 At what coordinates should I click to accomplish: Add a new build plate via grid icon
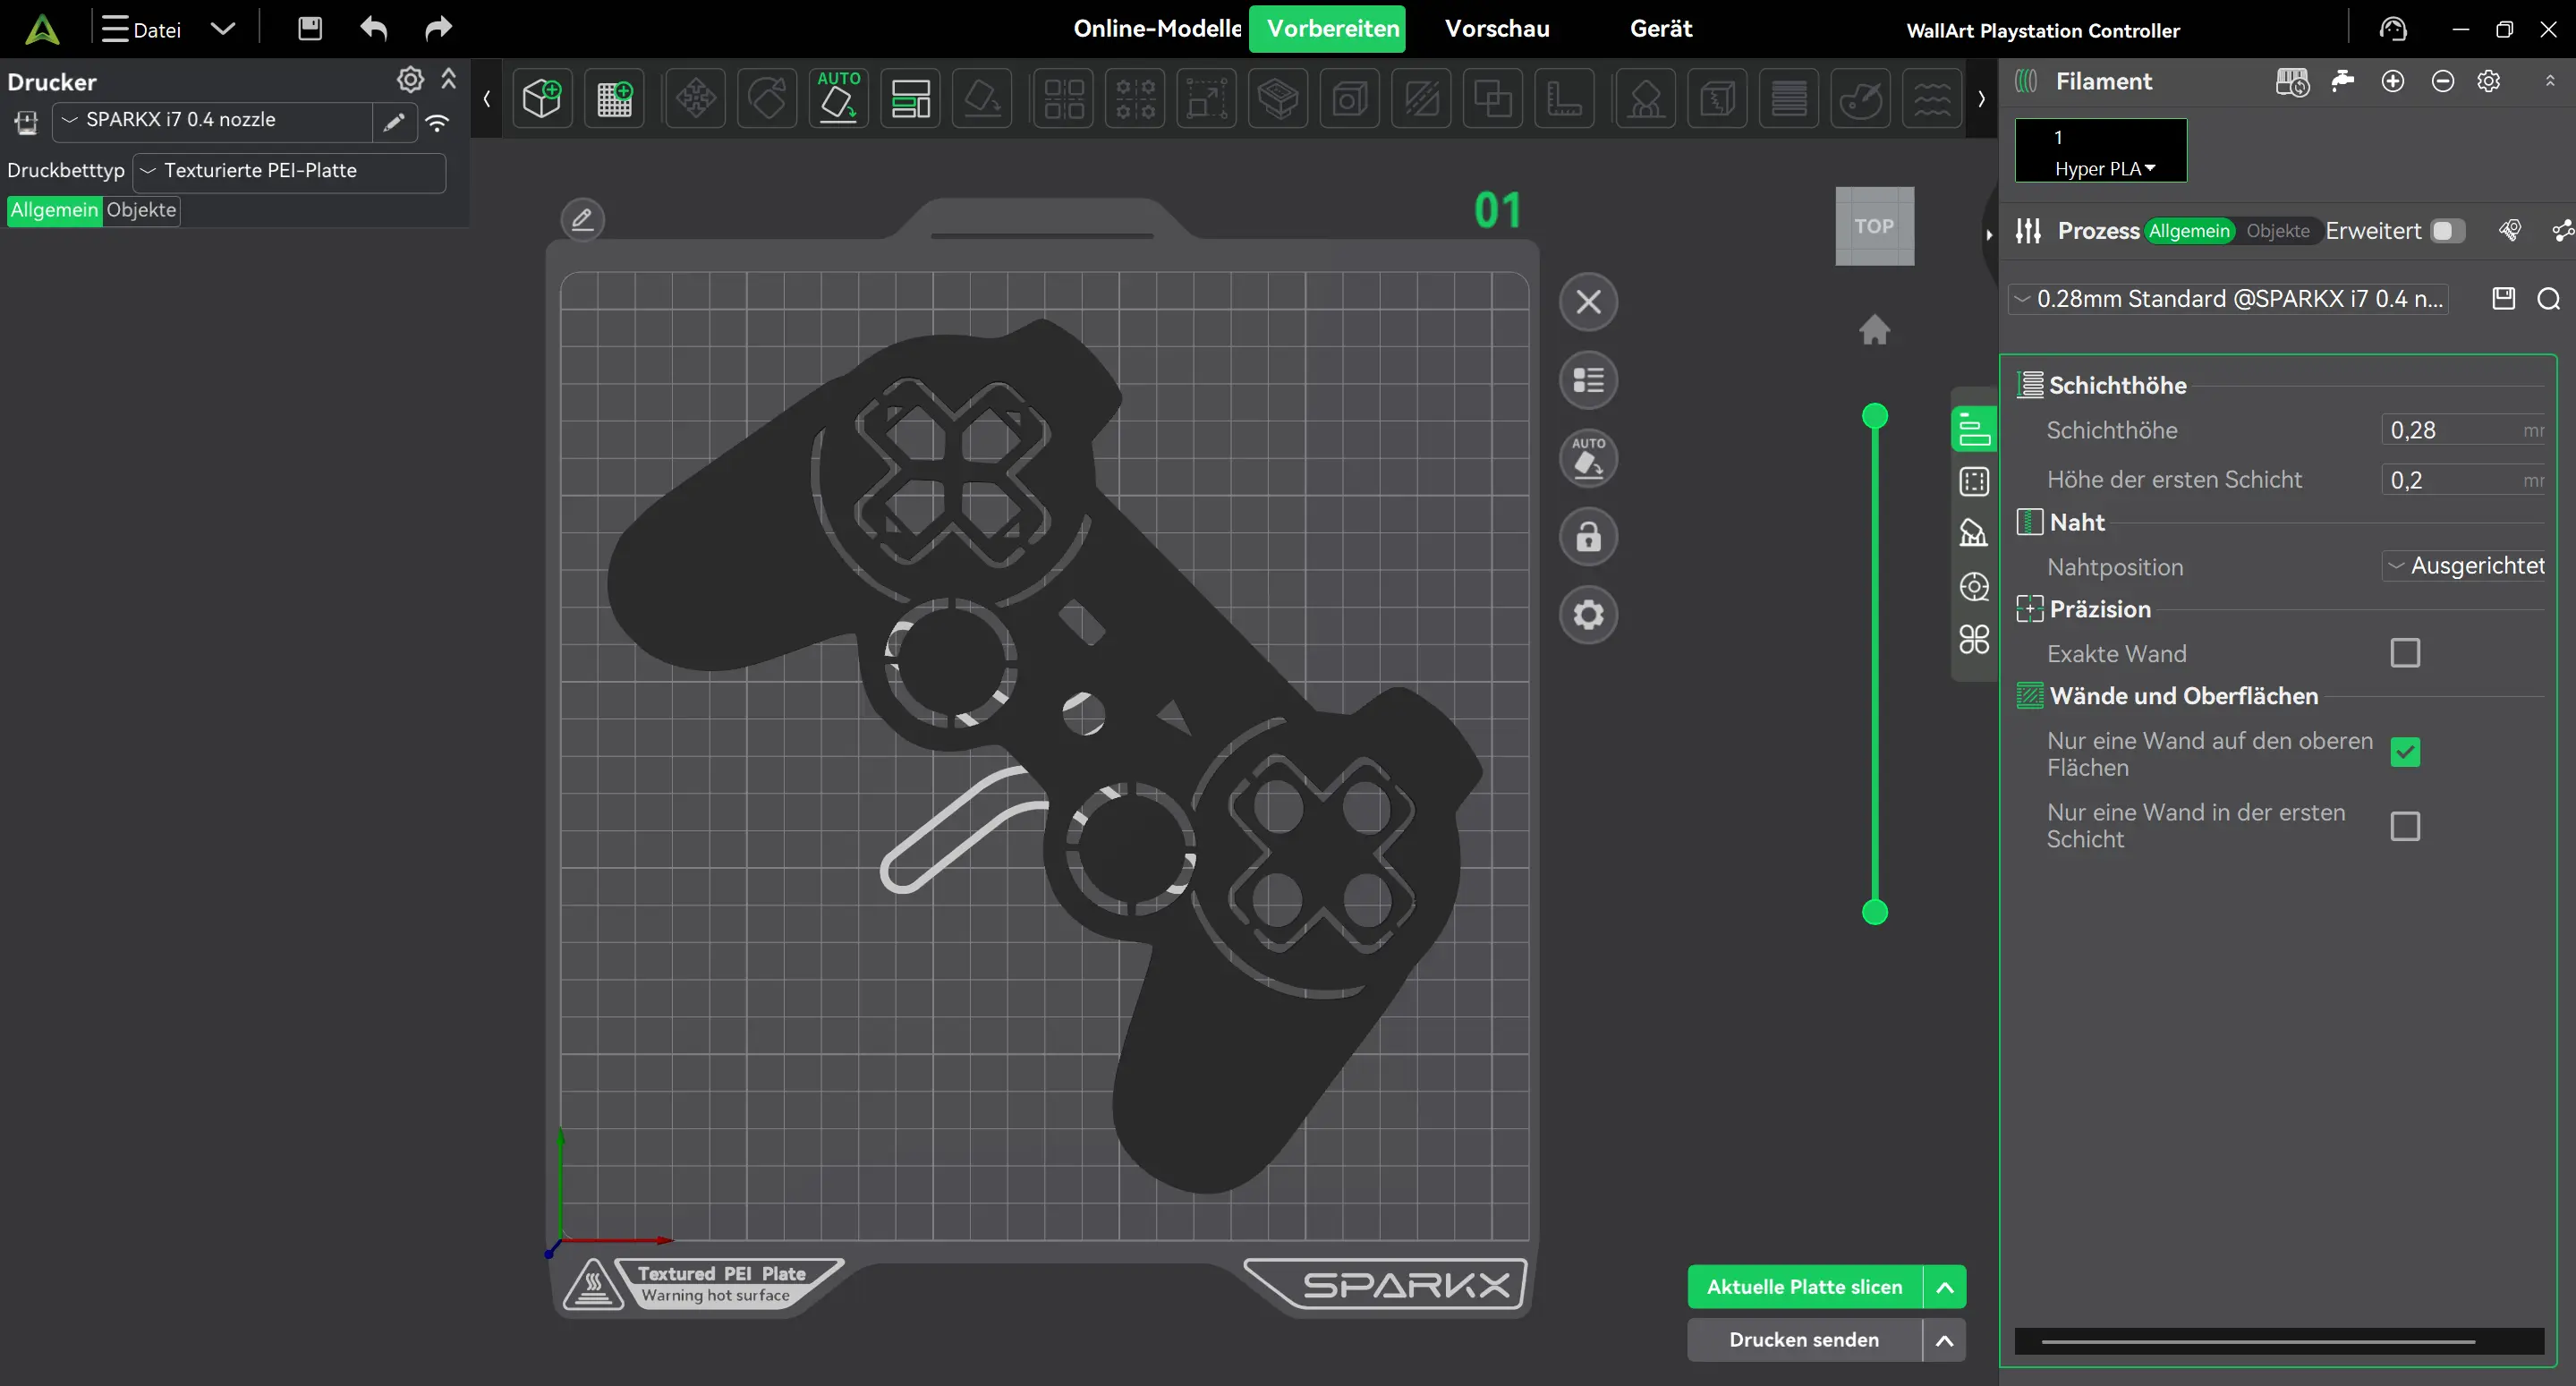[614, 98]
